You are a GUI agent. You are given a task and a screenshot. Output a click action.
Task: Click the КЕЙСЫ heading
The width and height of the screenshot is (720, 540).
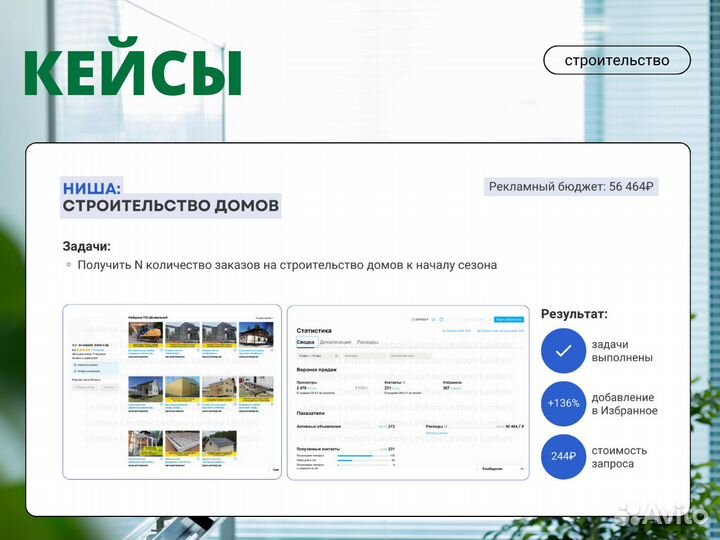pos(133,68)
